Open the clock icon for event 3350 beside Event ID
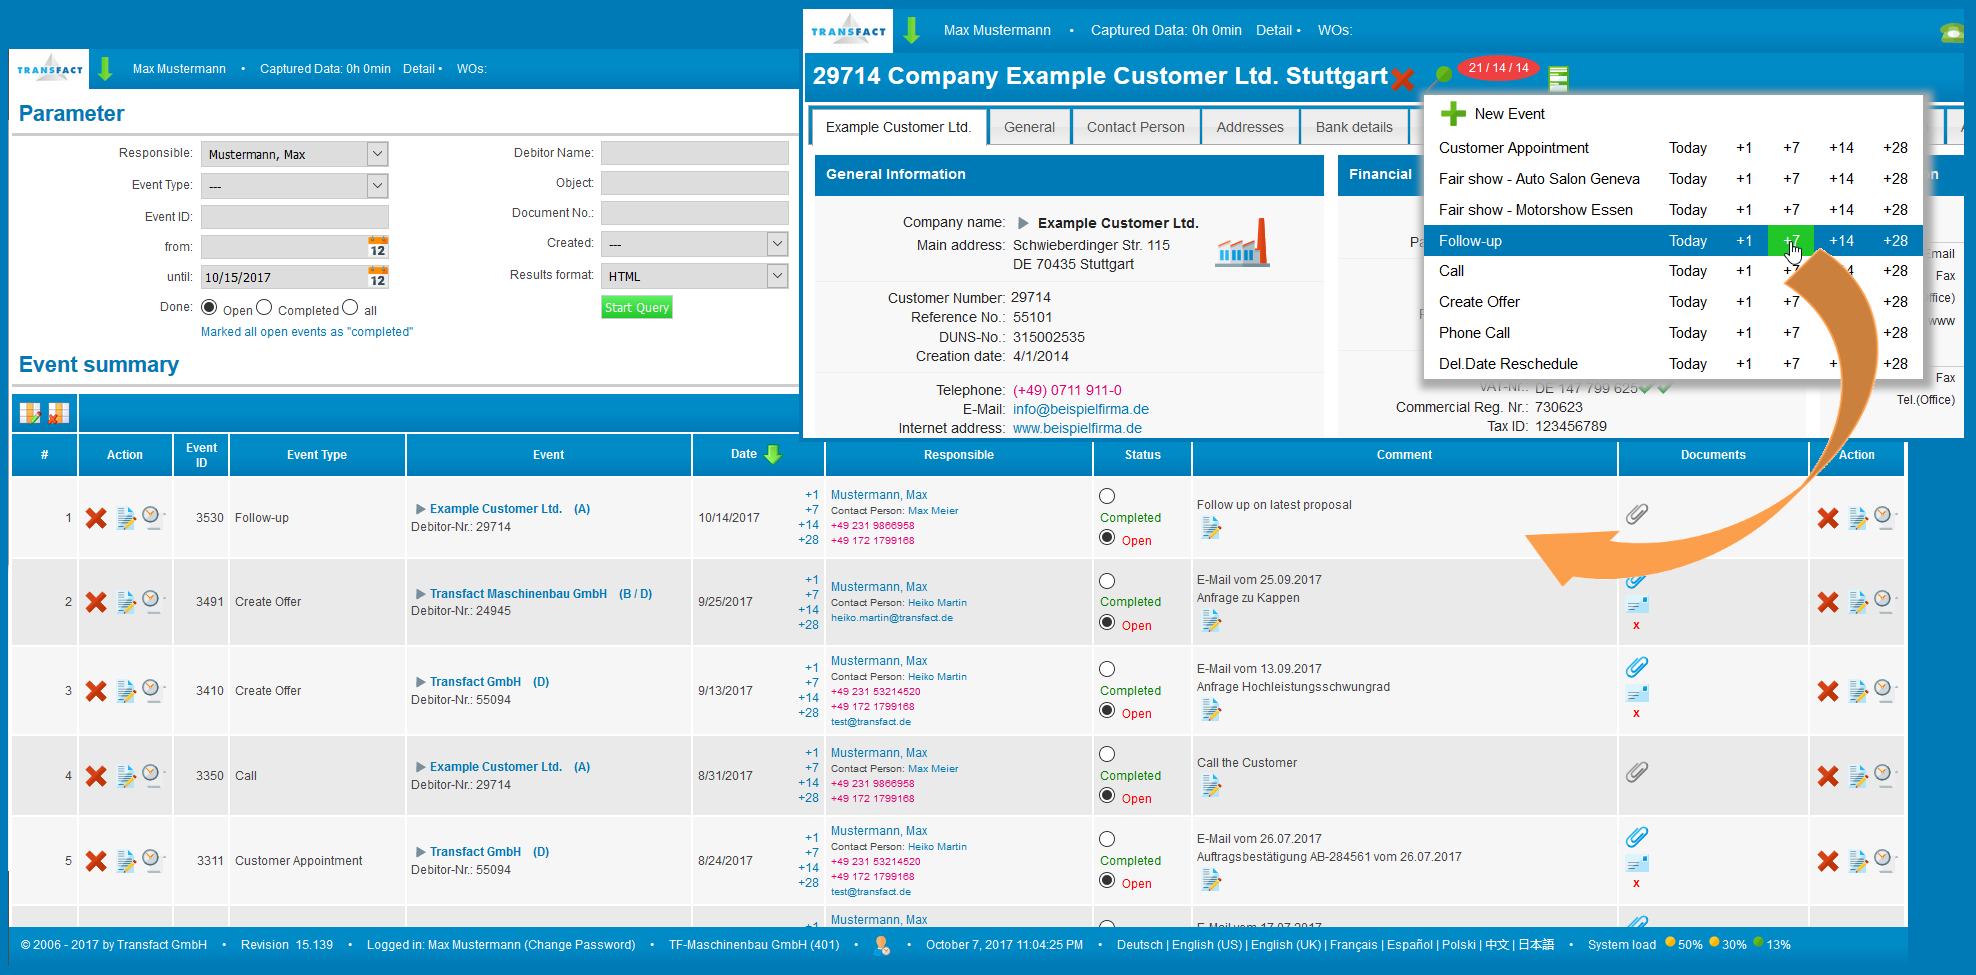Screen dimensions: 1976x975 click(151, 774)
